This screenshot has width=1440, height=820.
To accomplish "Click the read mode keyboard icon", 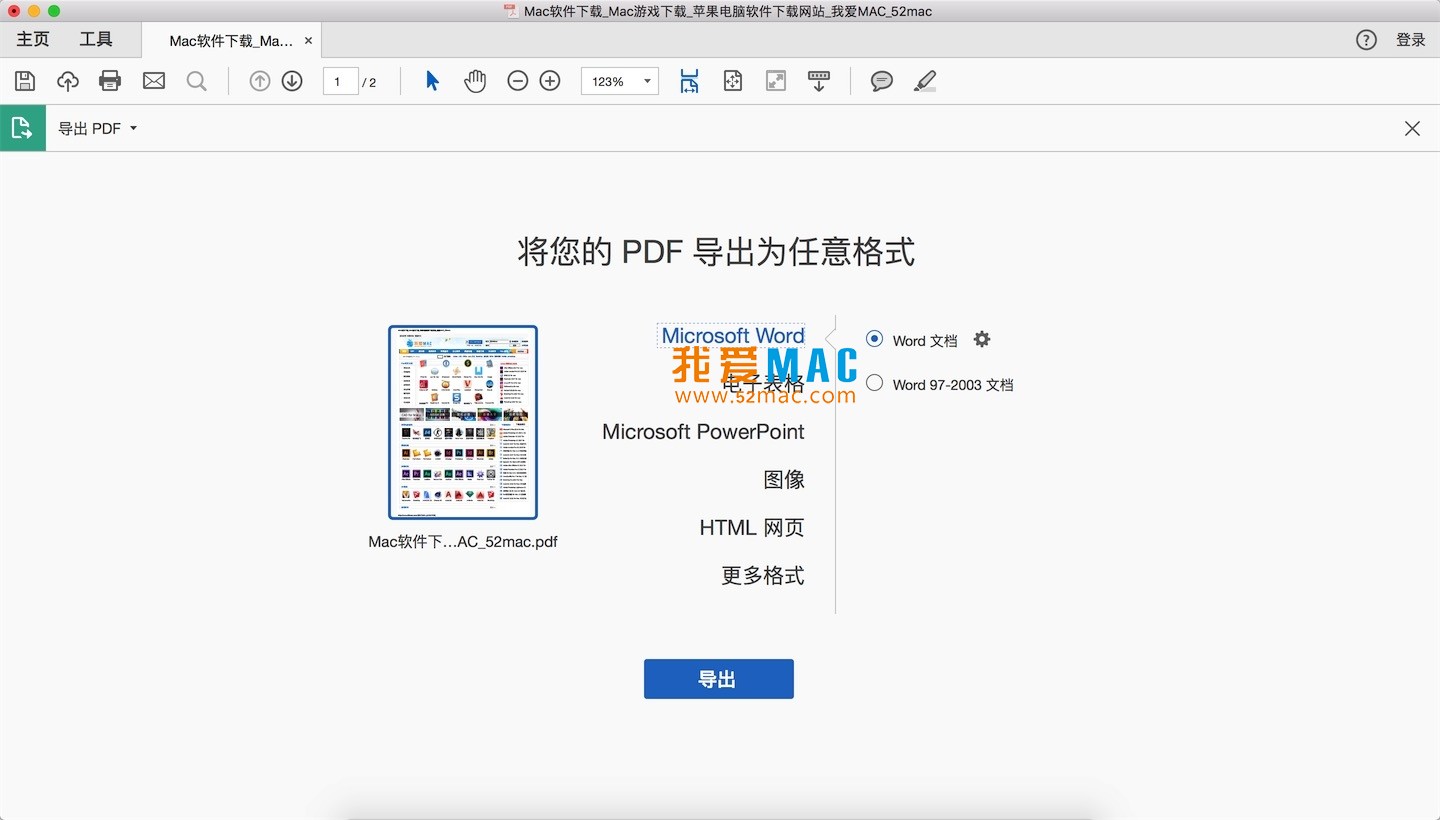I will pyautogui.click(x=819, y=81).
